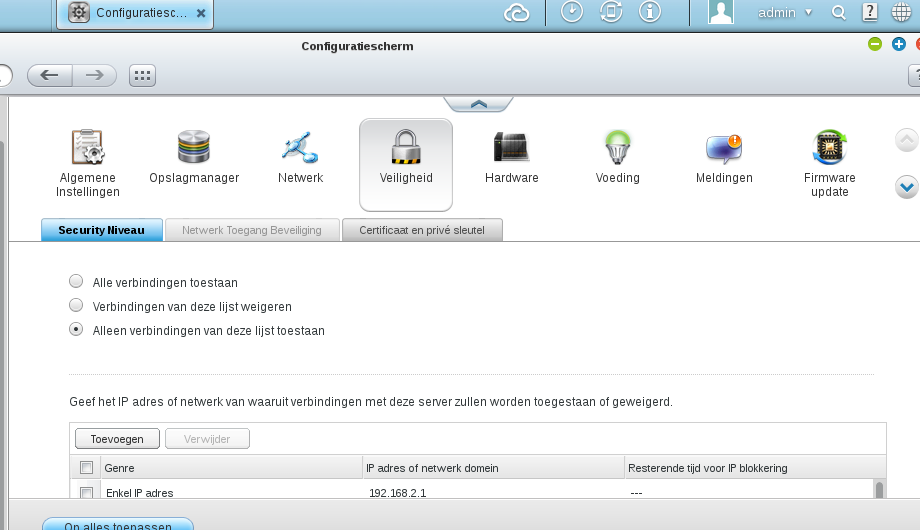Select Verbindingen van deze lijst weigeren
The image size is (920, 530).
(76, 305)
